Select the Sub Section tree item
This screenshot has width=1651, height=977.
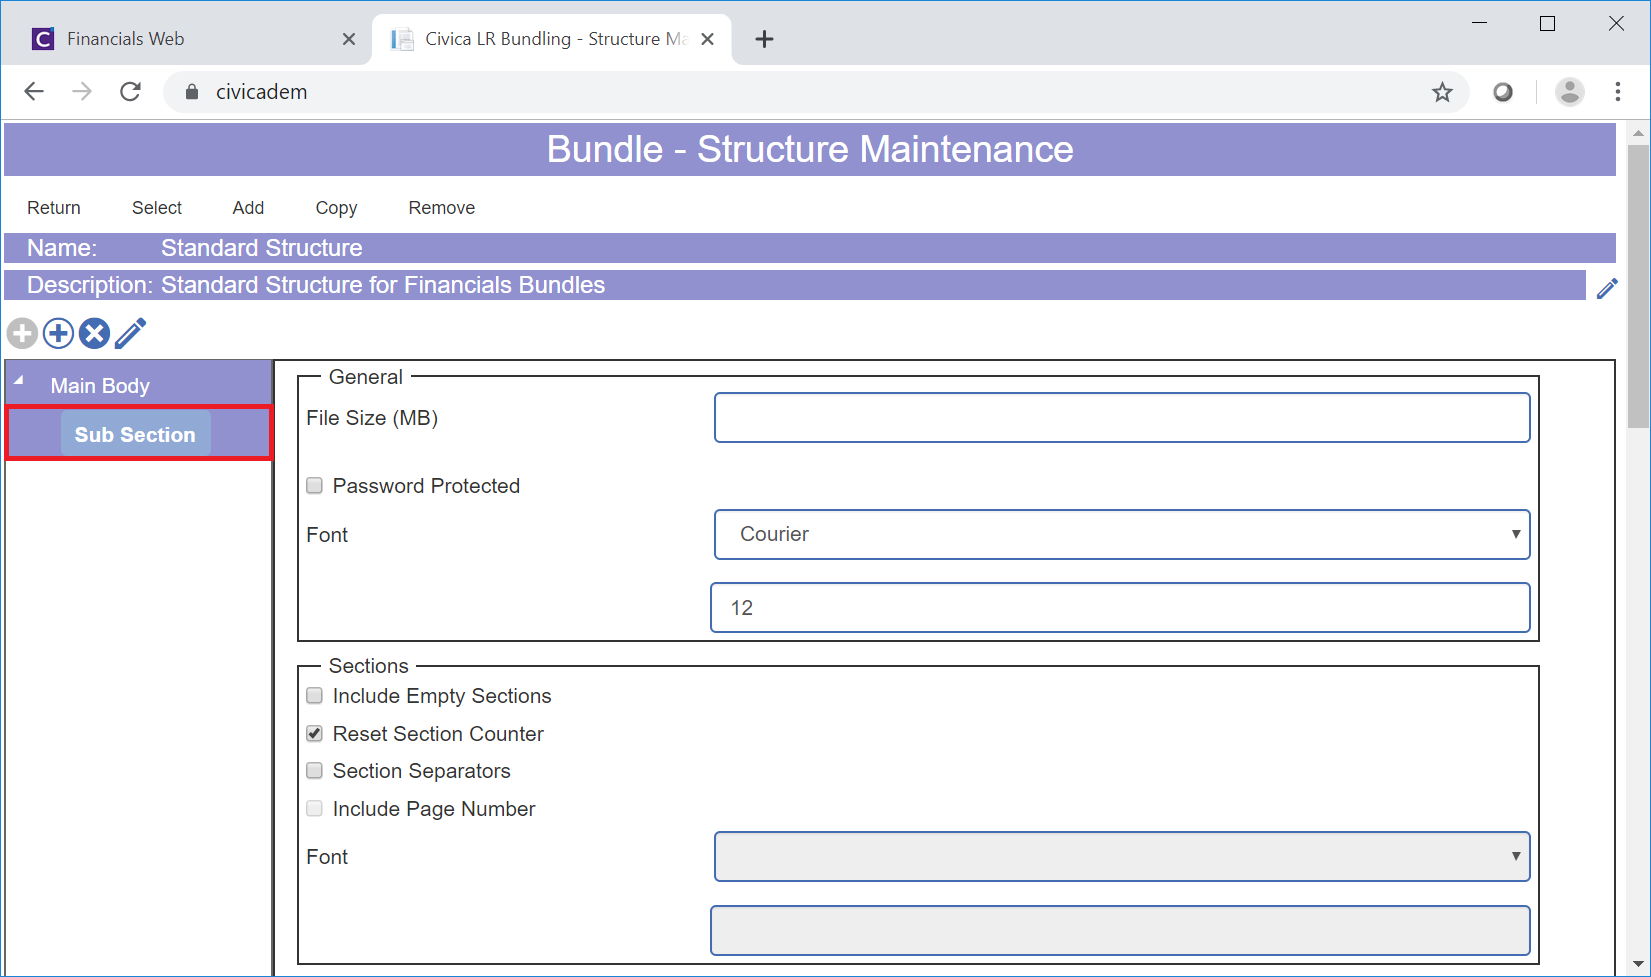pyautogui.click(x=135, y=434)
